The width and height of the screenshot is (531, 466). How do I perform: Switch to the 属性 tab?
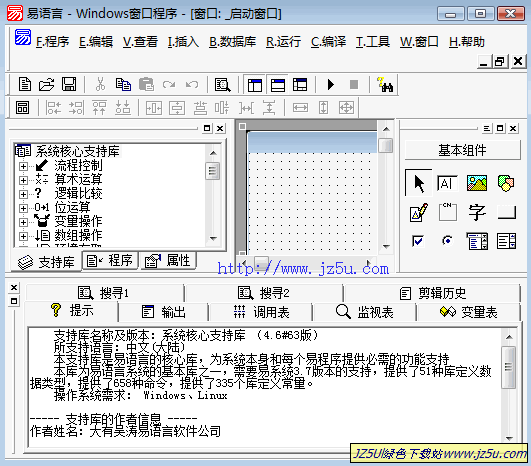(168, 260)
